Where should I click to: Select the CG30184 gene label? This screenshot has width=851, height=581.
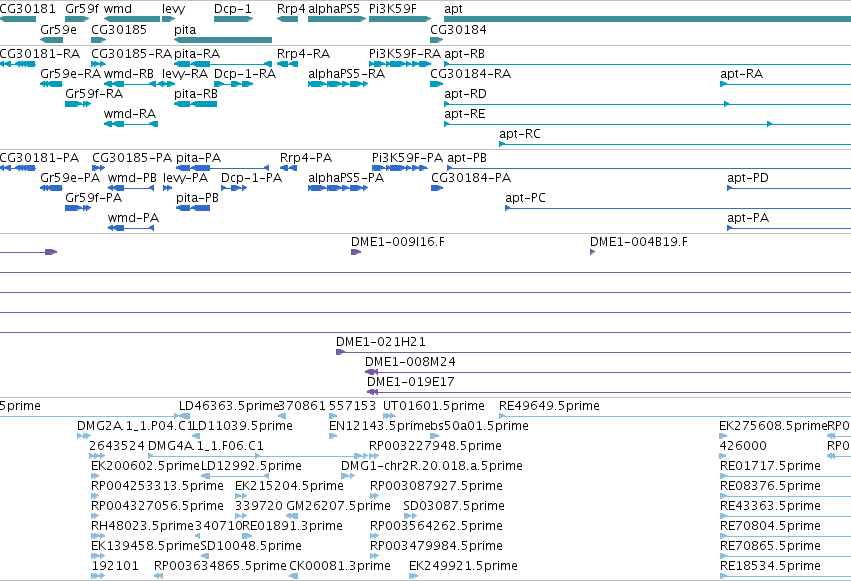(458, 29)
